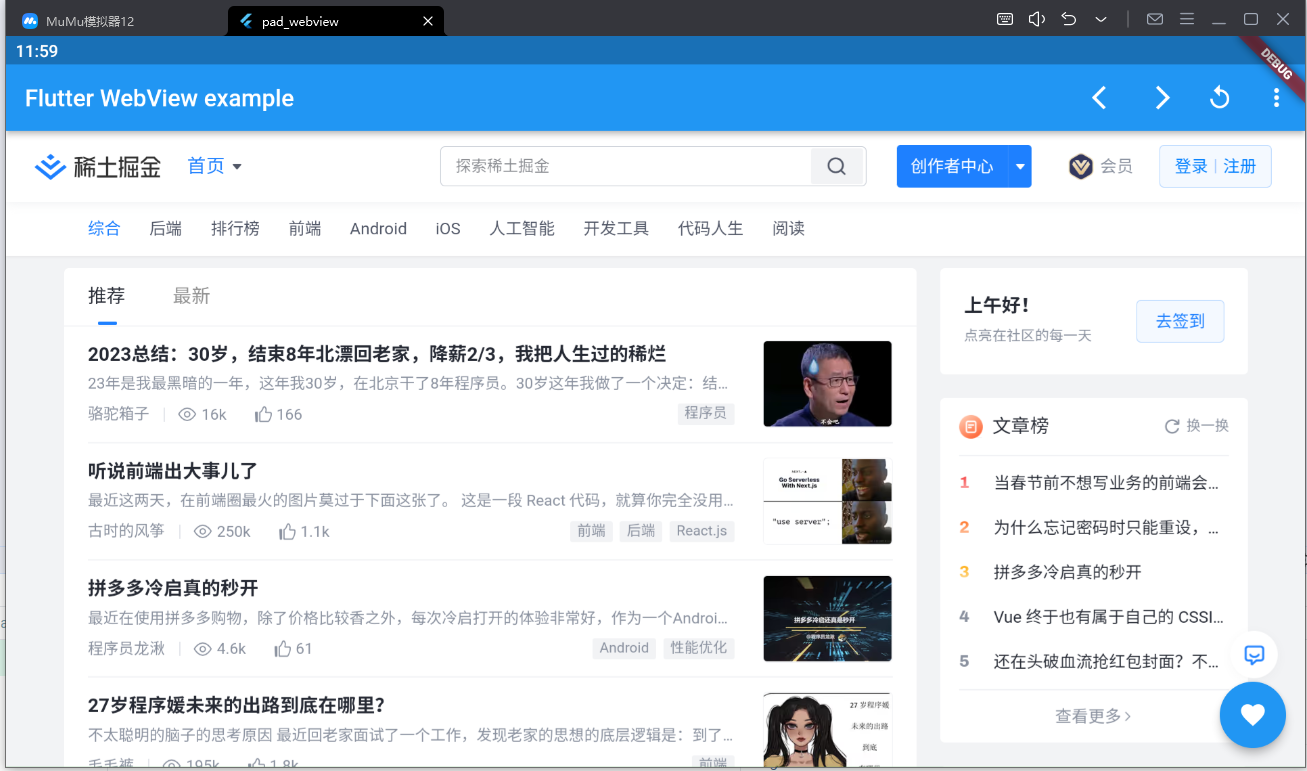This screenshot has height=771, width=1307.
Task: Select the Android category
Action: click(x=378, y=228)
